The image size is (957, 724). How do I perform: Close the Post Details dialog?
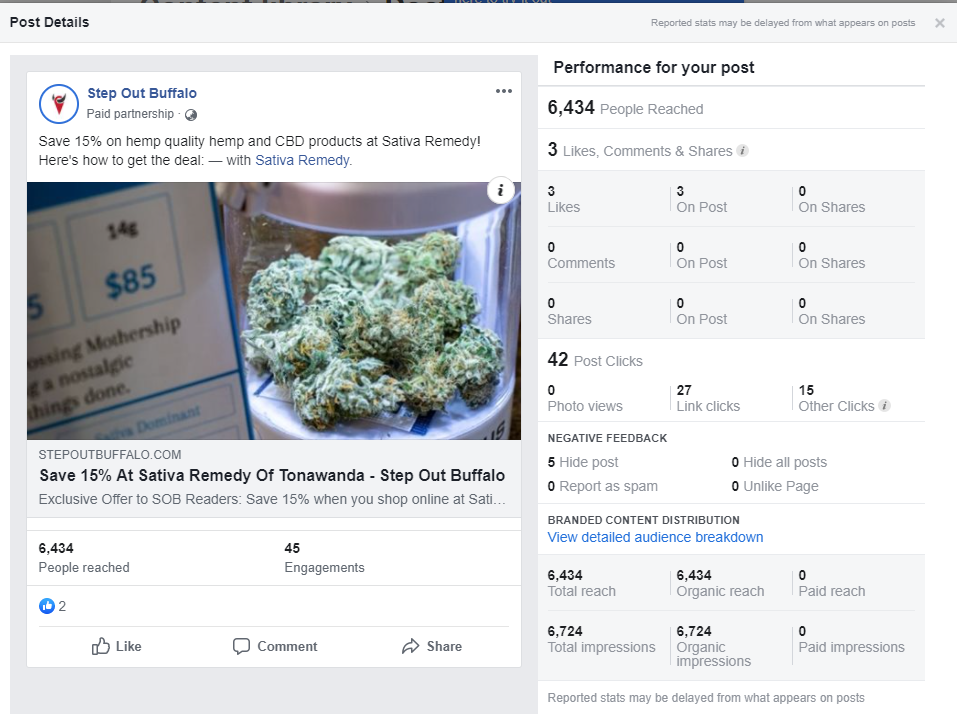939,23
